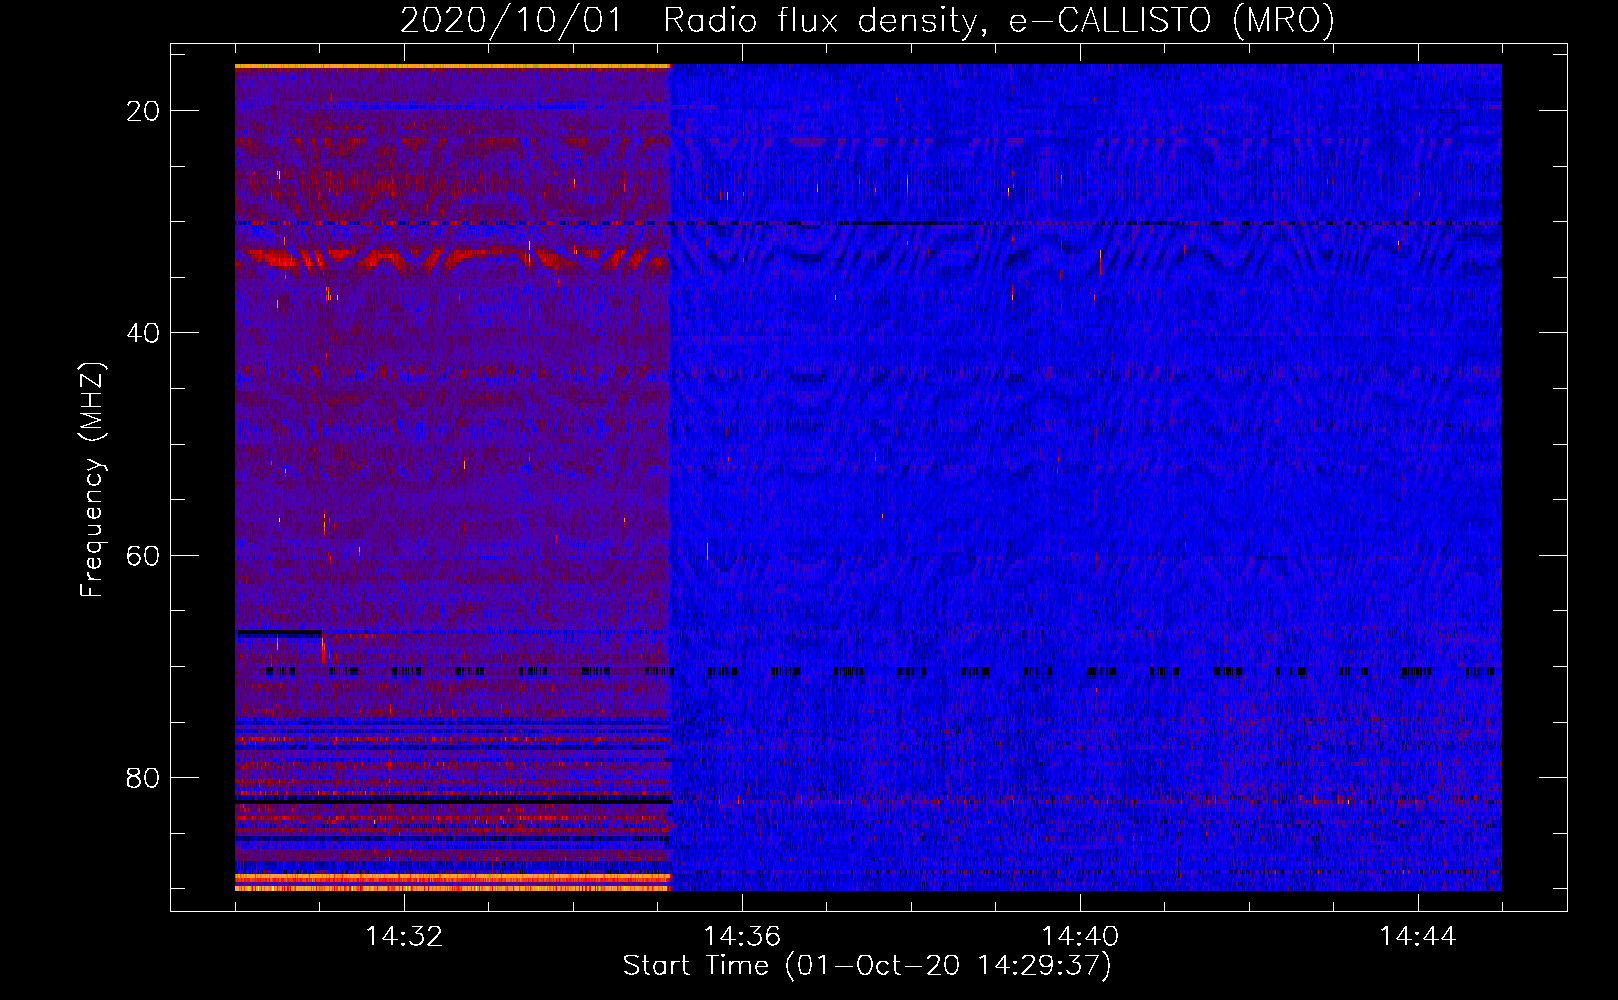Click the "40" frequency tick label
The height and width of the screenshot is (1000, 1618).
(143, 333)
